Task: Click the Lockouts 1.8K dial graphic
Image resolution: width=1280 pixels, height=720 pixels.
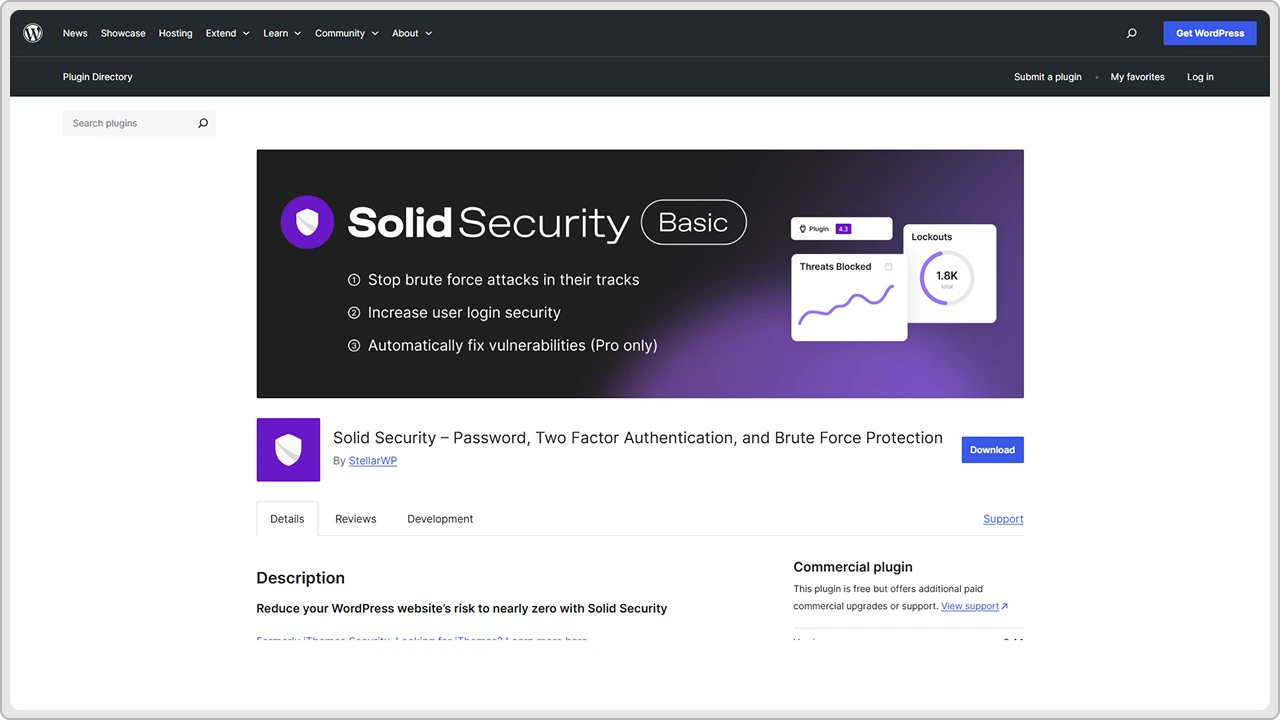Action: click(x=948, y=275)
